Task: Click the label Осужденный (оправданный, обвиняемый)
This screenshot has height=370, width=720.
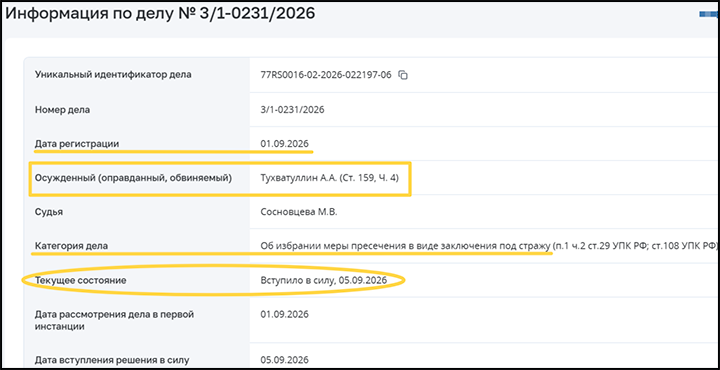Action: [x=133, y=178]
